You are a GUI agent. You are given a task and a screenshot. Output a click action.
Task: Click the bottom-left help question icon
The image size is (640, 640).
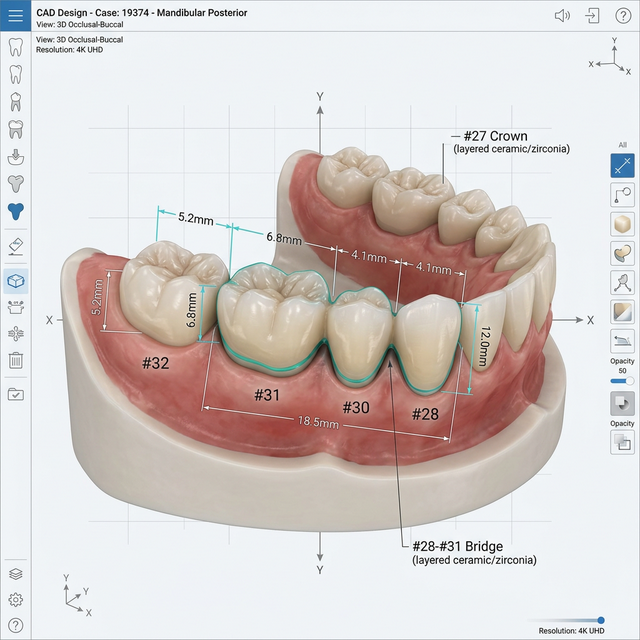[16, 626]
